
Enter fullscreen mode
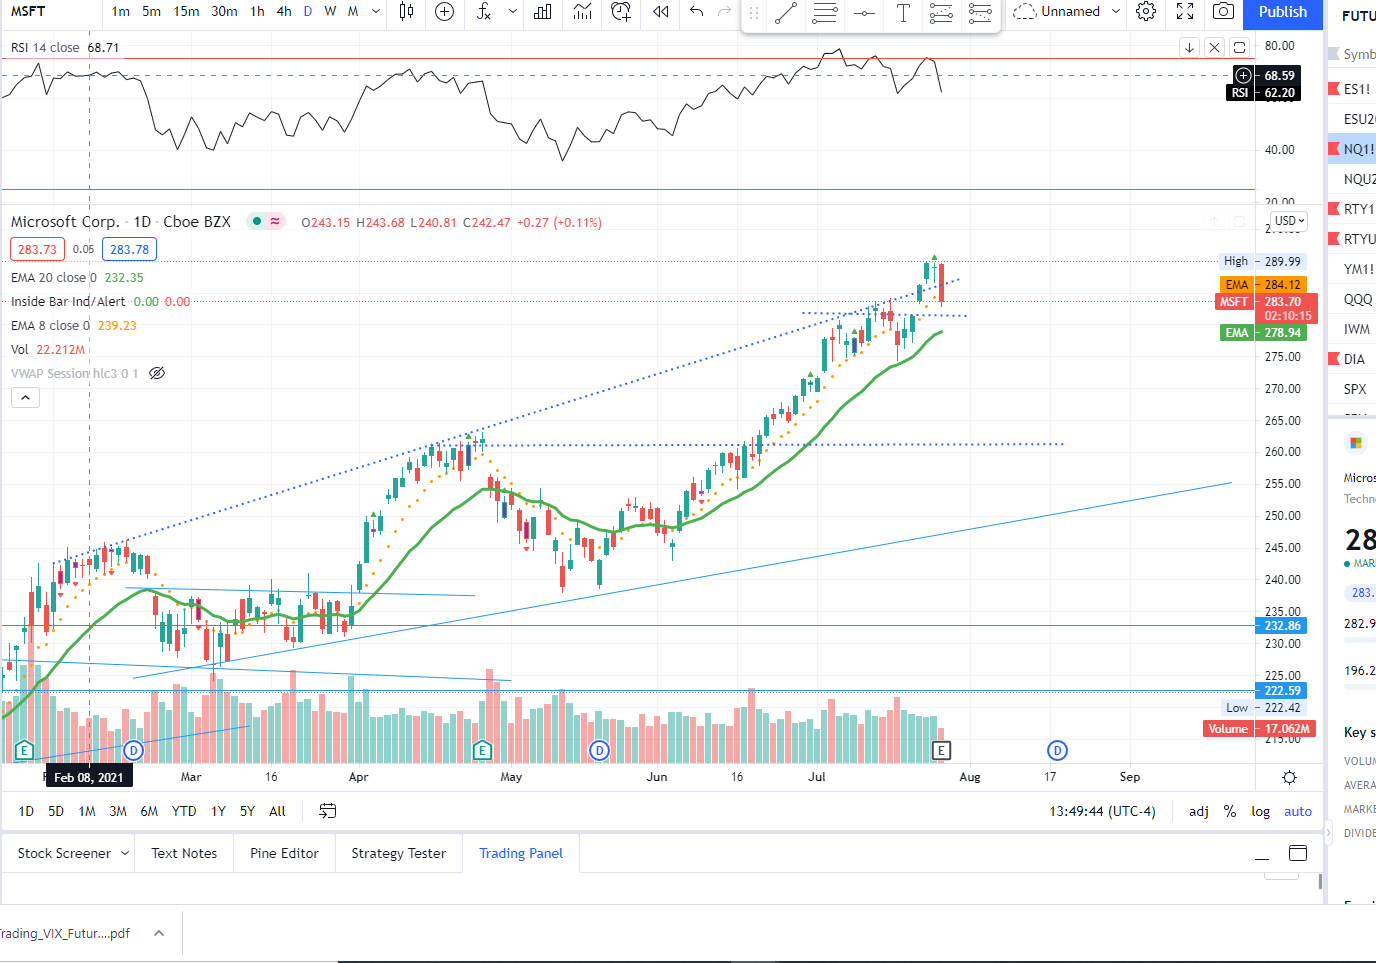pyautogui.click(x=1185, y=12)
